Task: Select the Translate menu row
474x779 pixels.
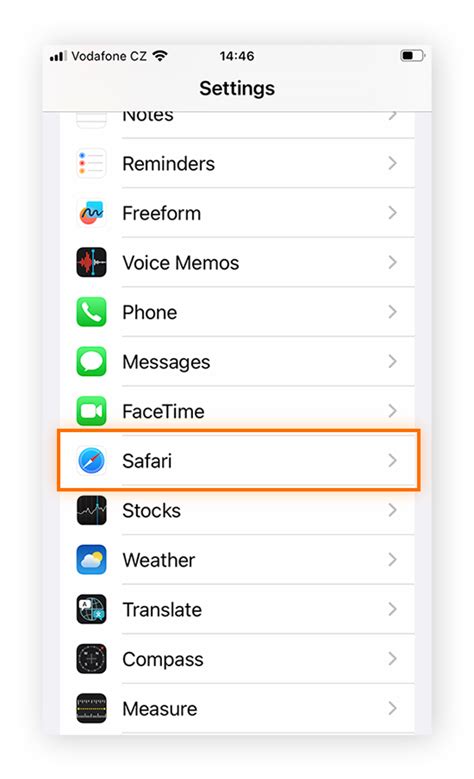Action: pyautogui.click(x=237, y=609)
